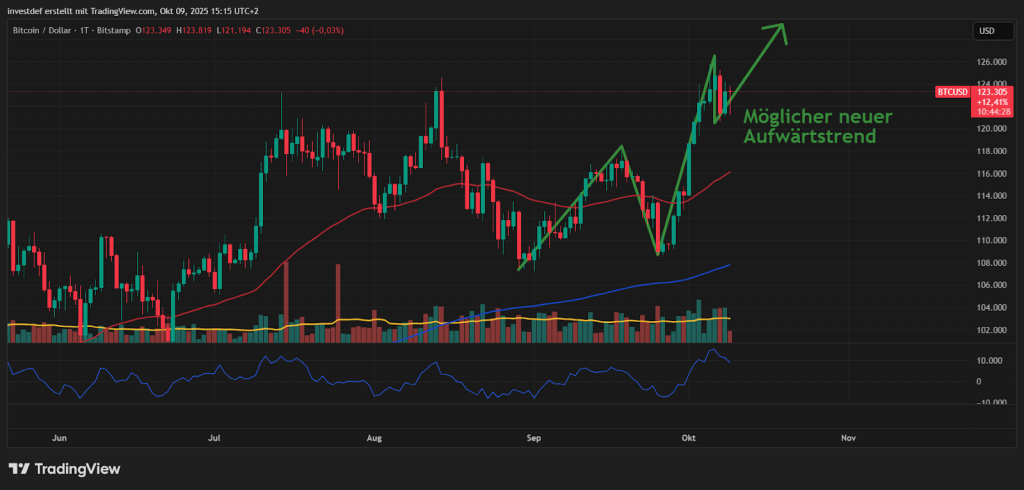Click the 126.000 price axis label
The height and width of the screenshot is (490, 1024).
(990, 61)
